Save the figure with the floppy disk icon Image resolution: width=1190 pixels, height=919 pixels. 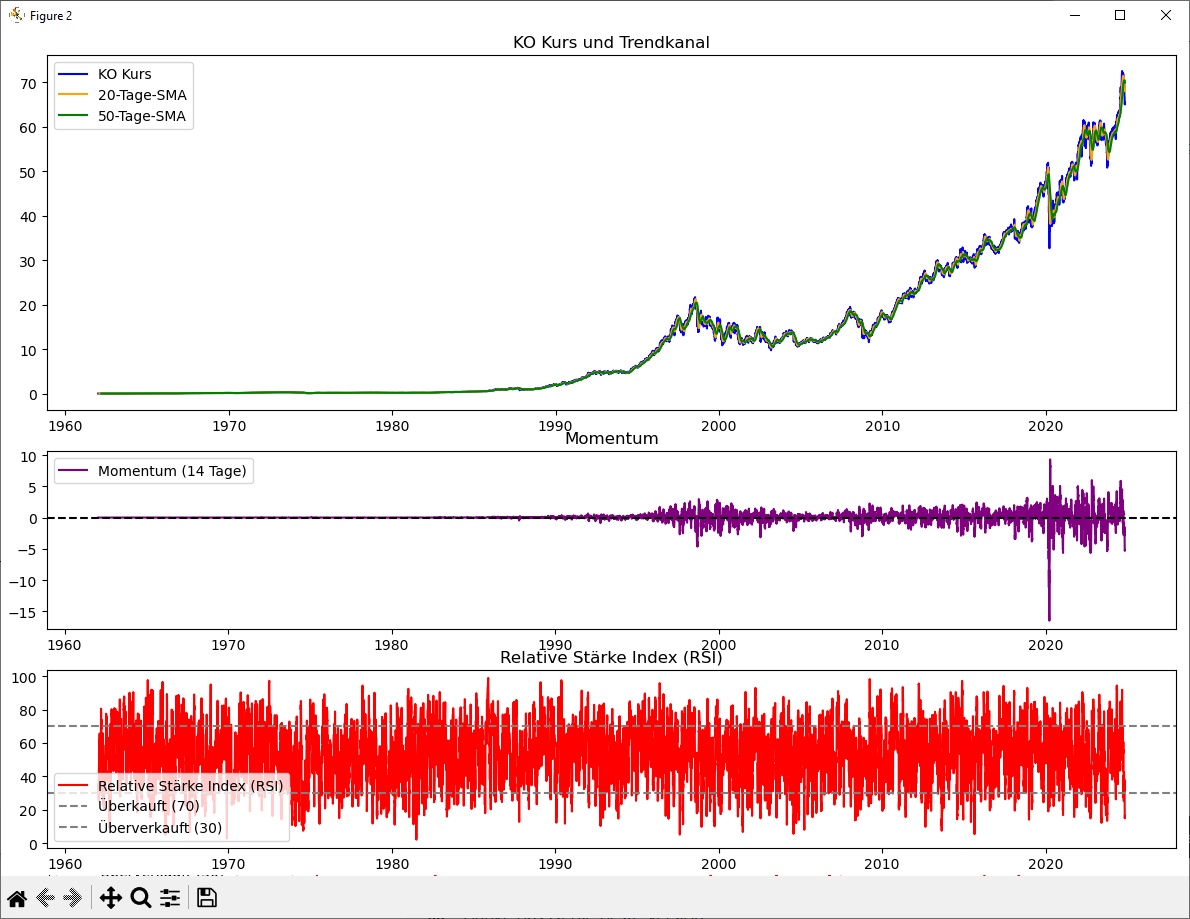tap(206, 898)
